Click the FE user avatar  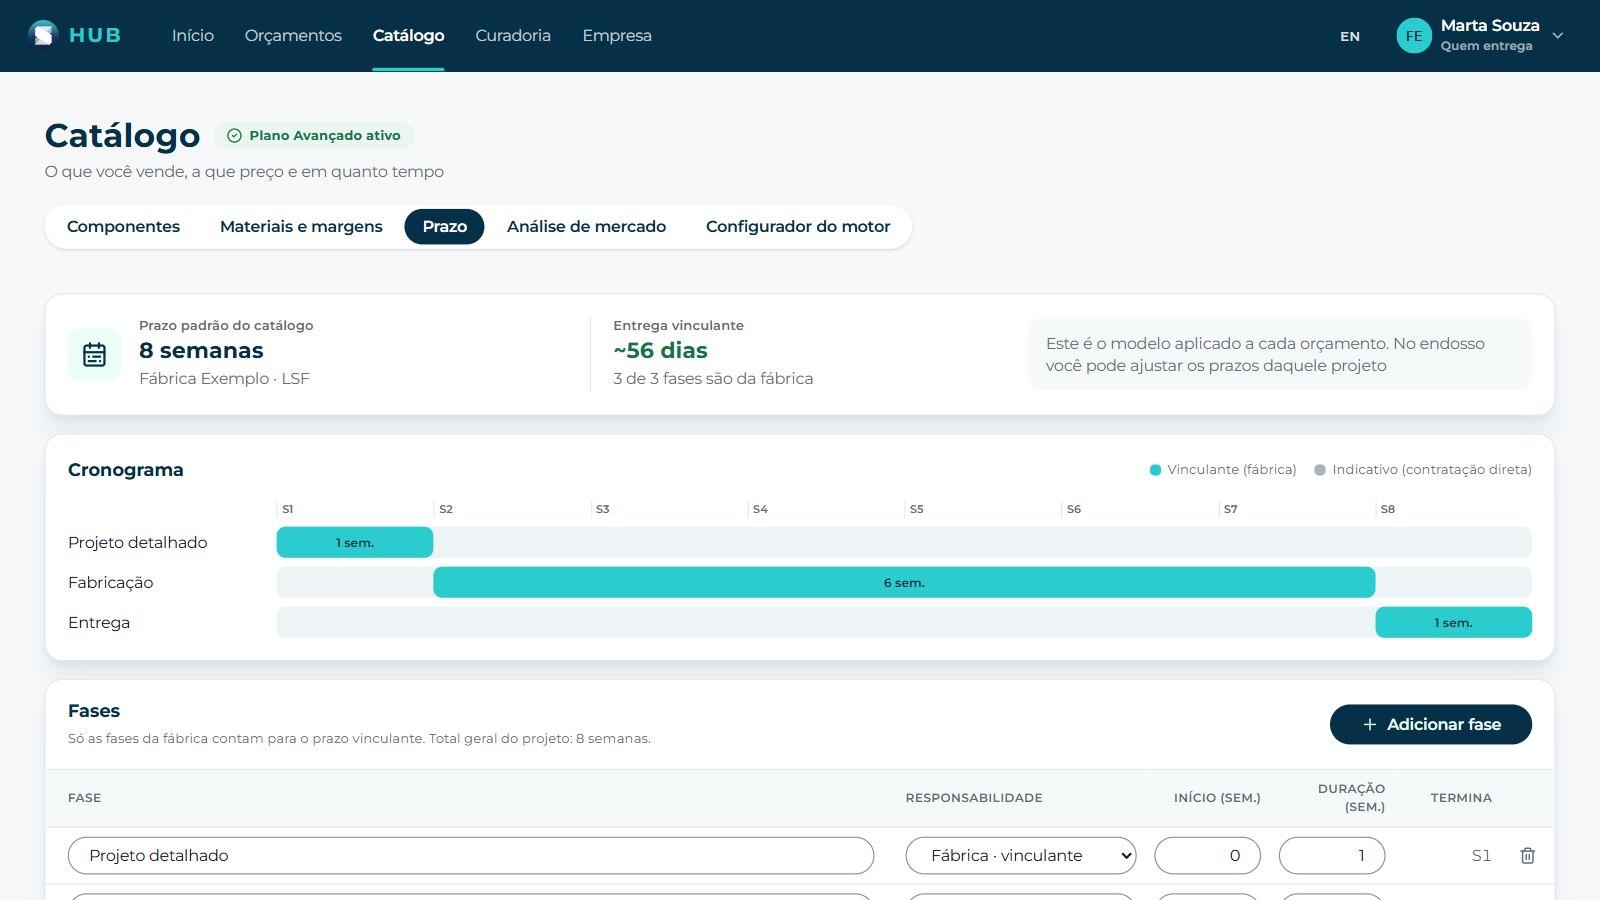click(1414, 36)
